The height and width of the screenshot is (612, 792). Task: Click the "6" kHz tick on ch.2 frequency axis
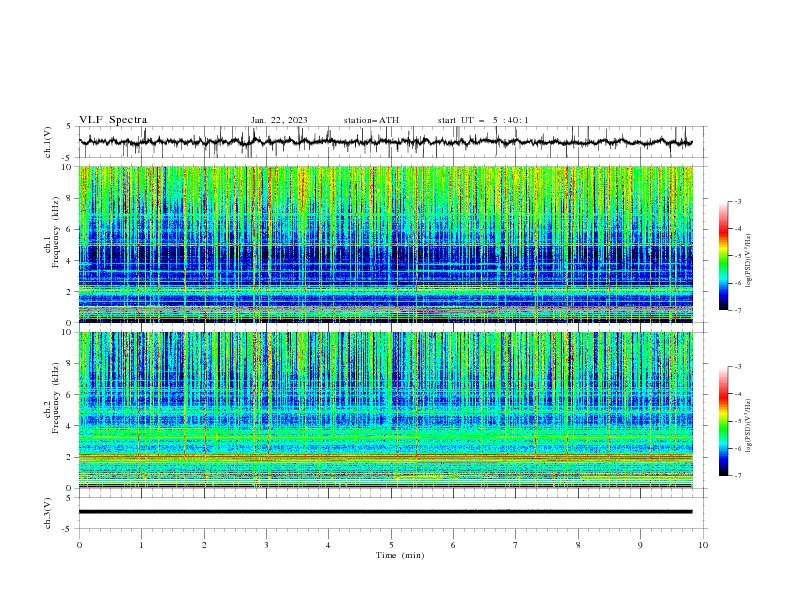70,395
